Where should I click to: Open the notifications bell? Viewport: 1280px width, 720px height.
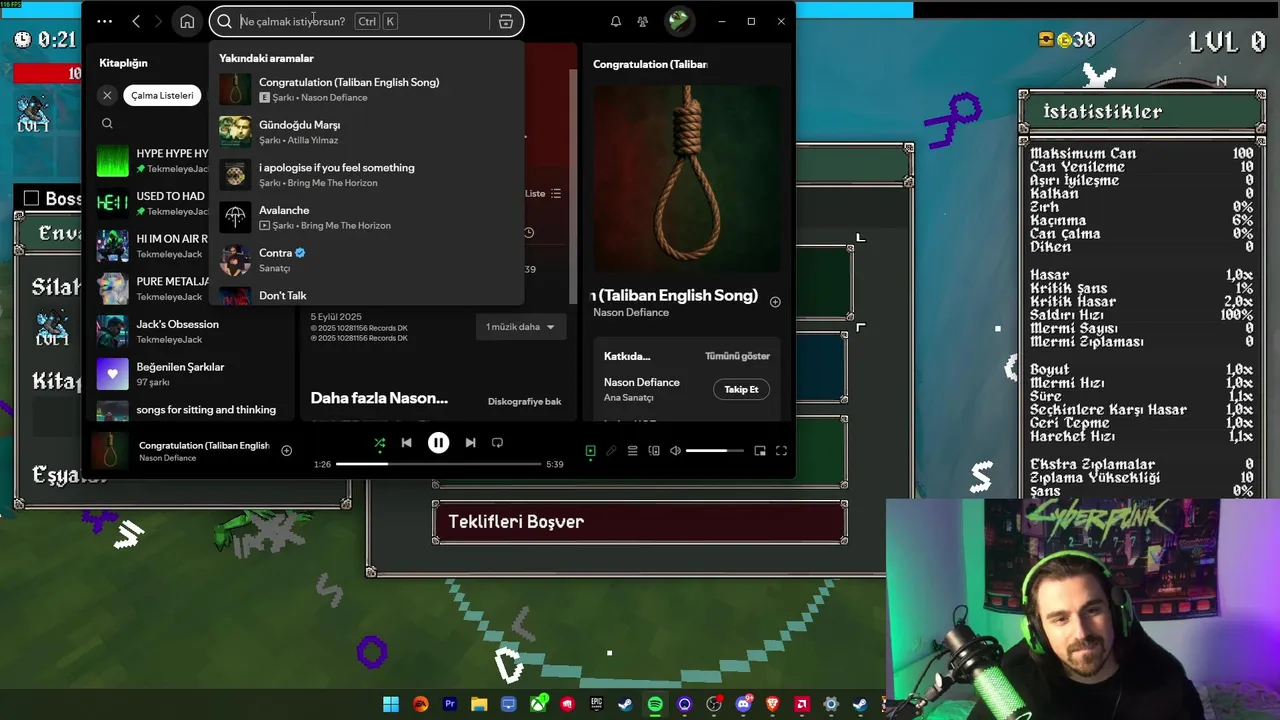click(x=616, y=21)
